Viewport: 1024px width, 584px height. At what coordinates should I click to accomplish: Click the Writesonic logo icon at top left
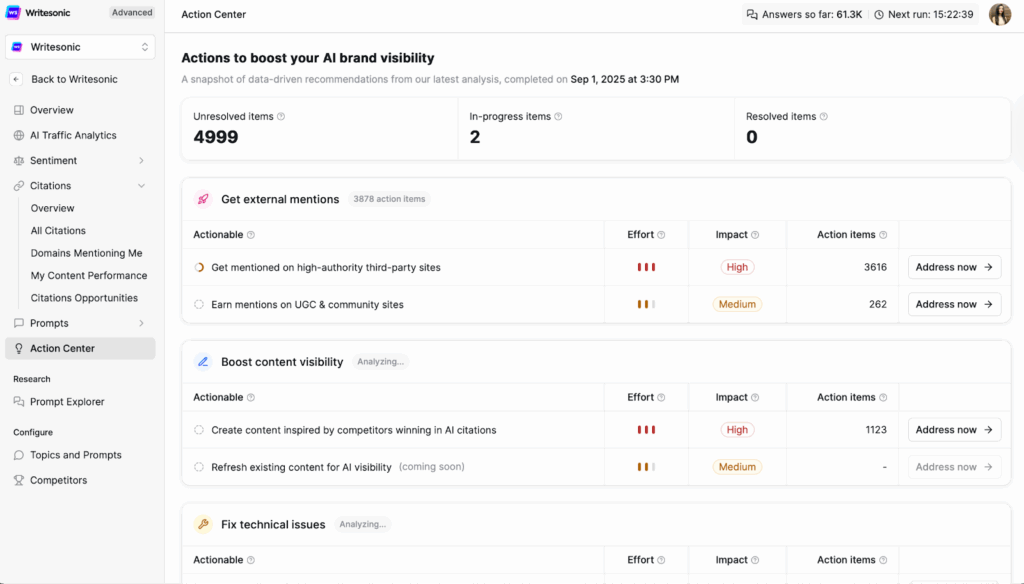pyautogui.click(x=15, y=13)
